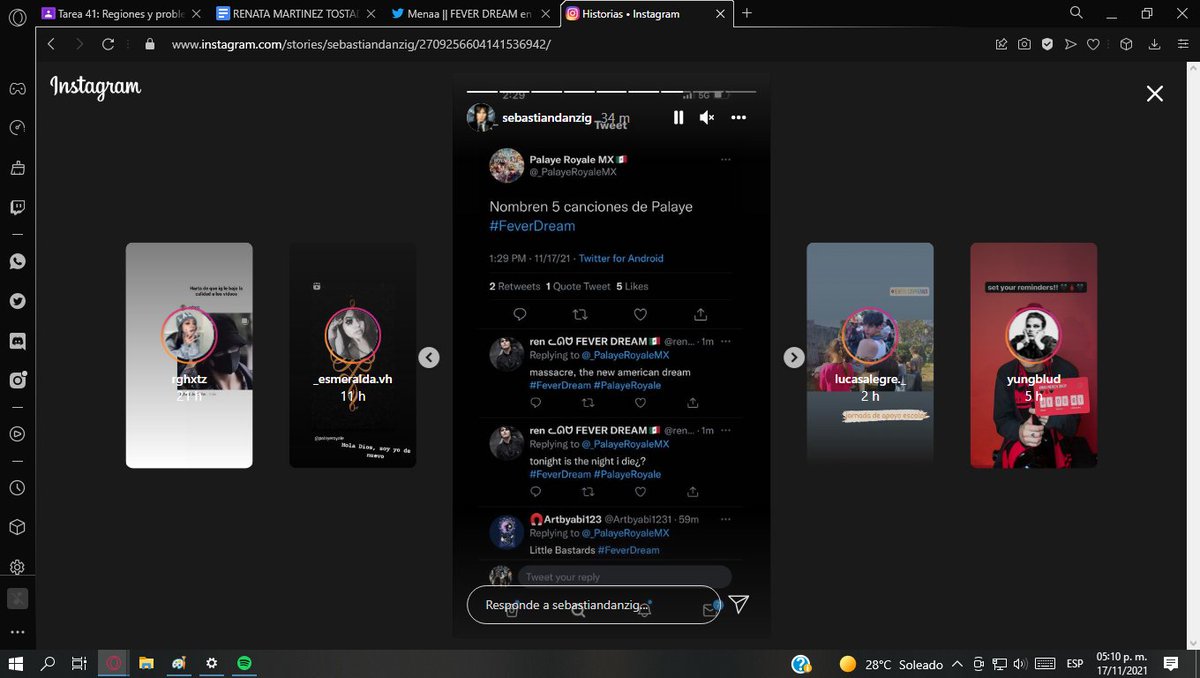Screen dimensions: 1200x678
Task: Advance to the next story with right arrow
Action: pos(794,357)
